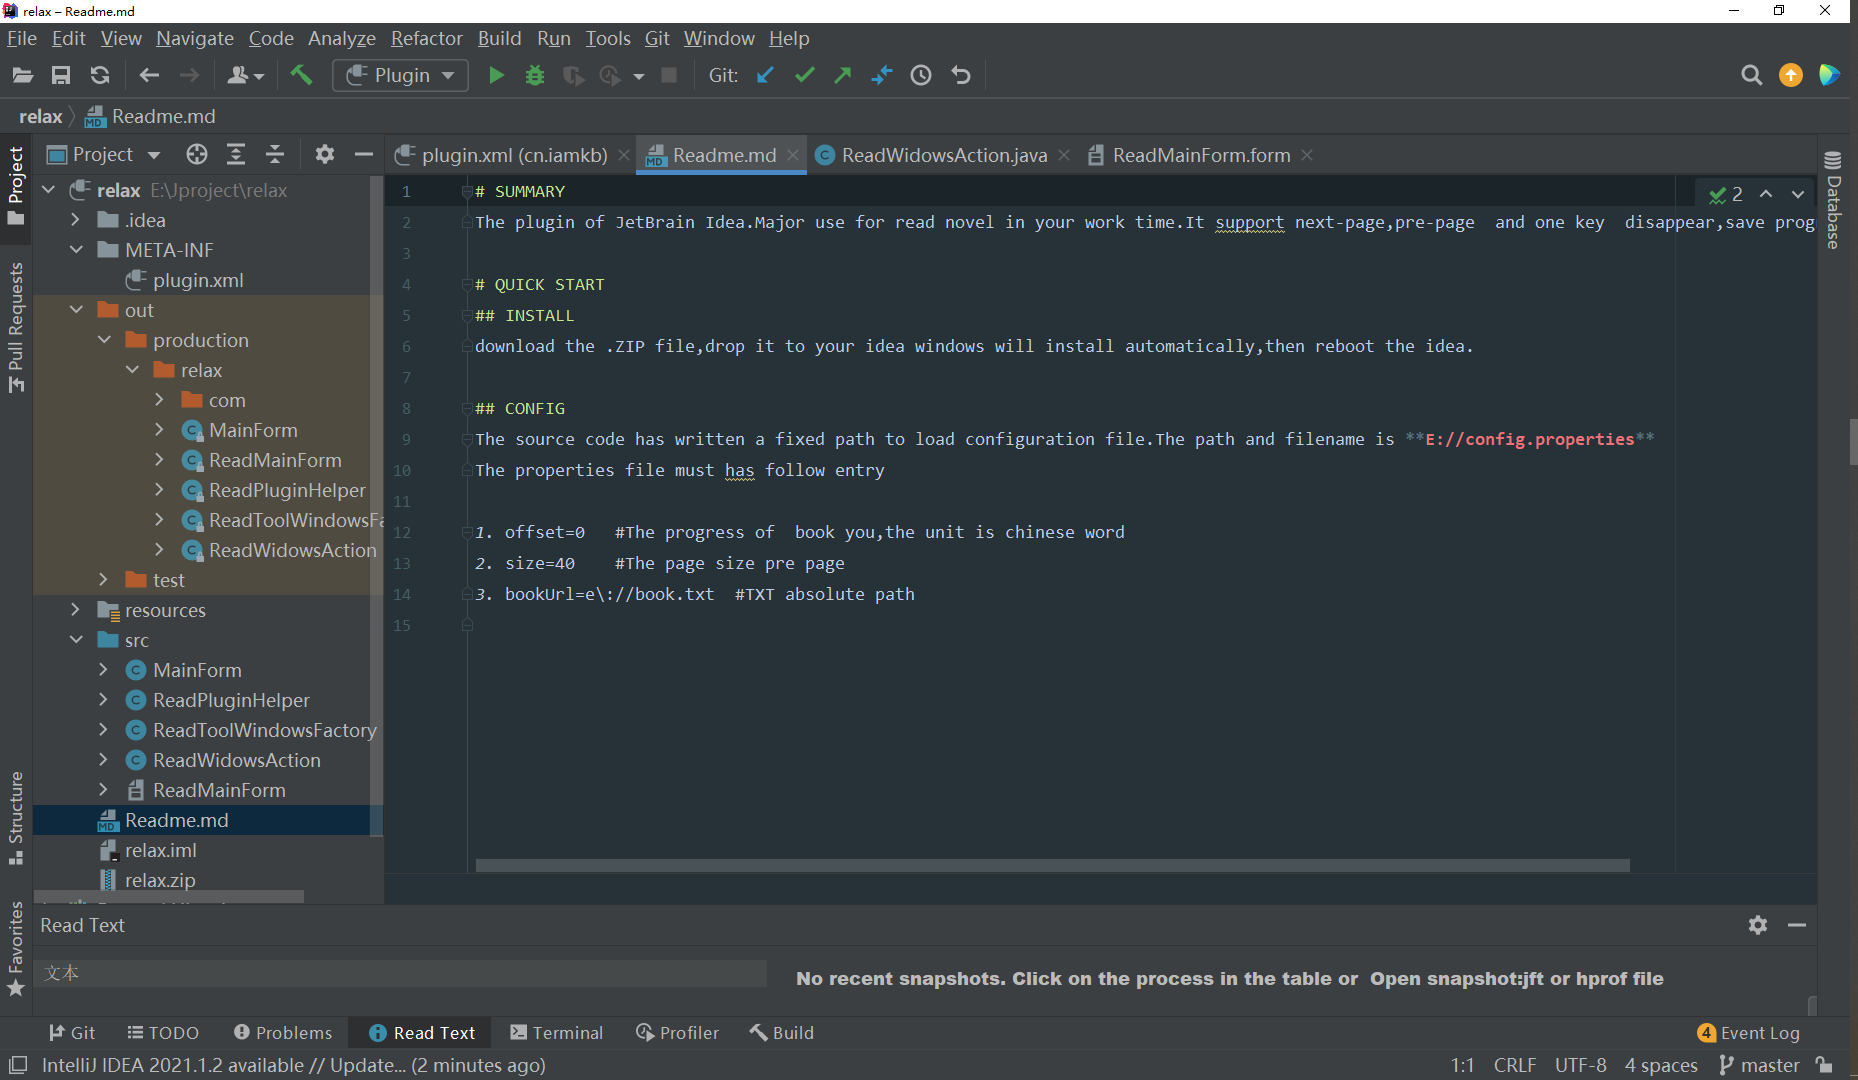Click the Stop square button in toolbar
1858x1080 pixels.
[670, 75]
